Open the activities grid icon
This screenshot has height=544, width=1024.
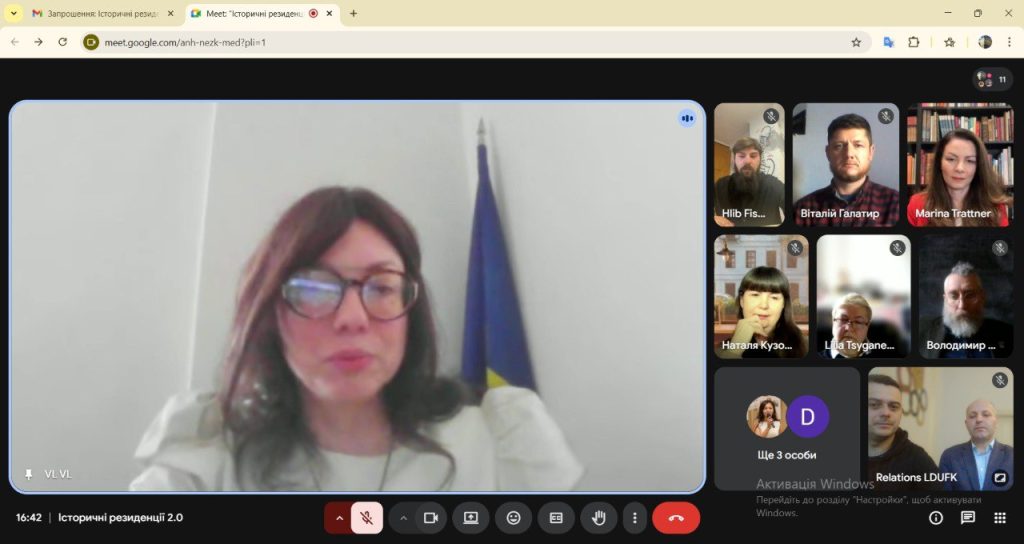pos(999,518)
